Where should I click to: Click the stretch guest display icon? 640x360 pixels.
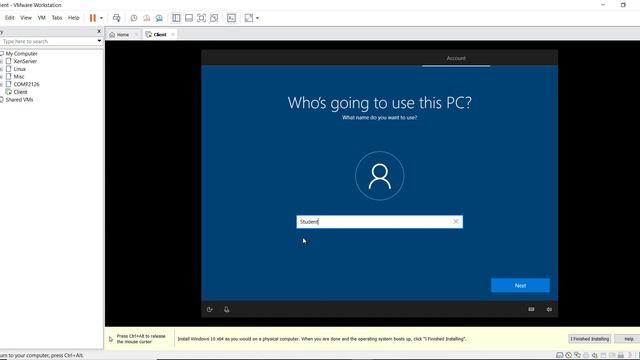pos(249,18)
